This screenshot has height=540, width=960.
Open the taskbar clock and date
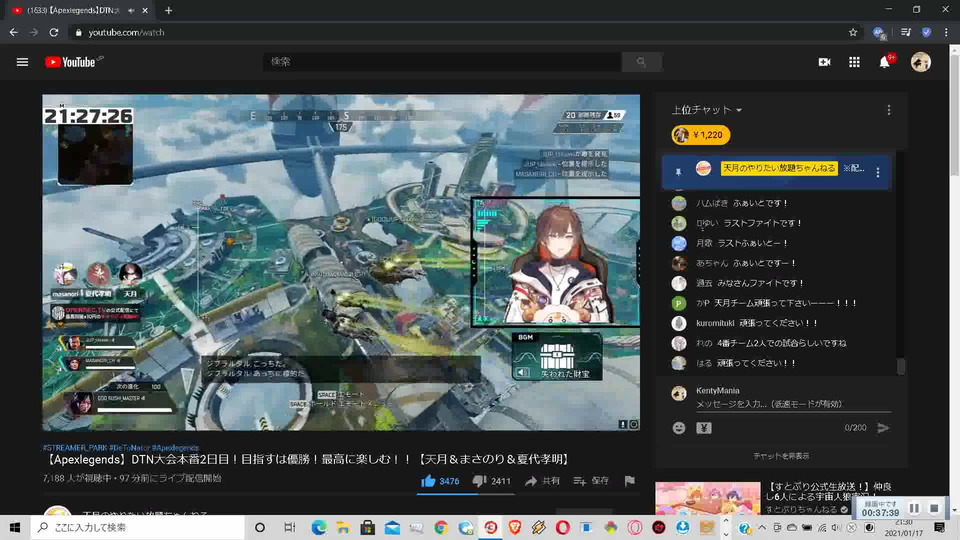coord(904,528)
